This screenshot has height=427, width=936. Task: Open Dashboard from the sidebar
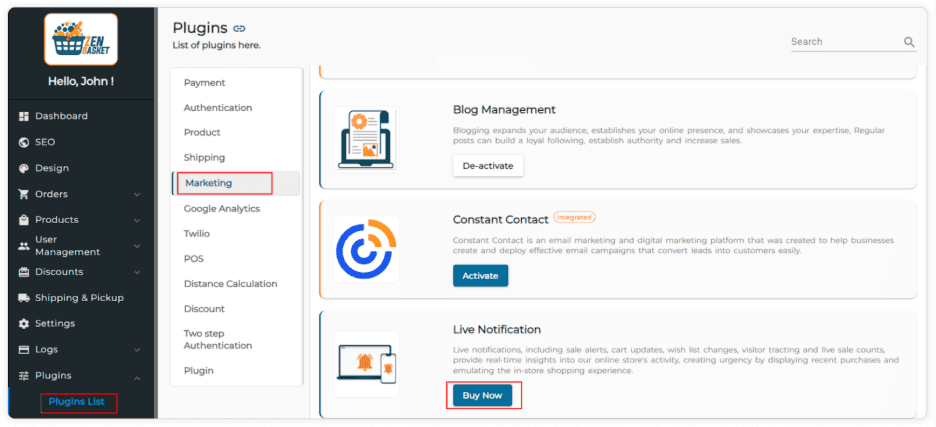click(x=61, y=116)
